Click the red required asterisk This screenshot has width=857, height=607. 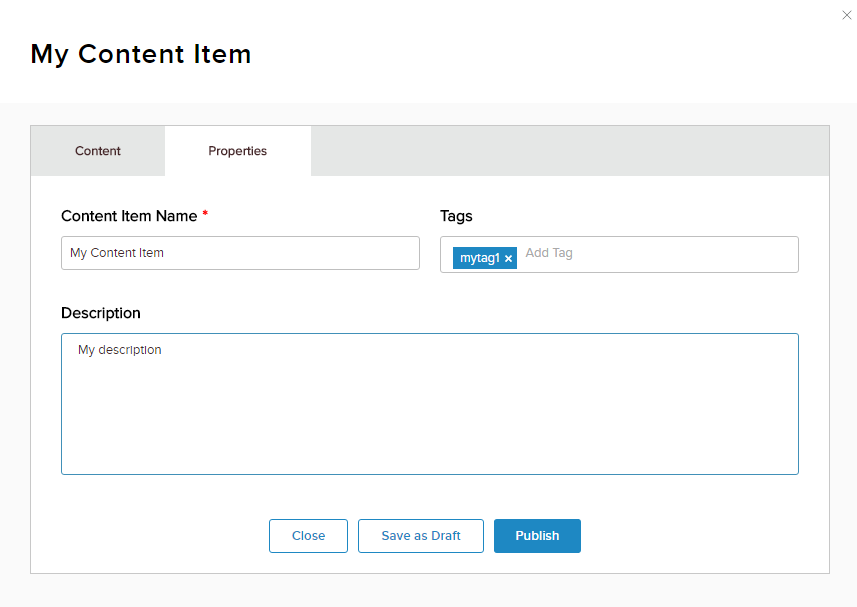click(205, 215)
